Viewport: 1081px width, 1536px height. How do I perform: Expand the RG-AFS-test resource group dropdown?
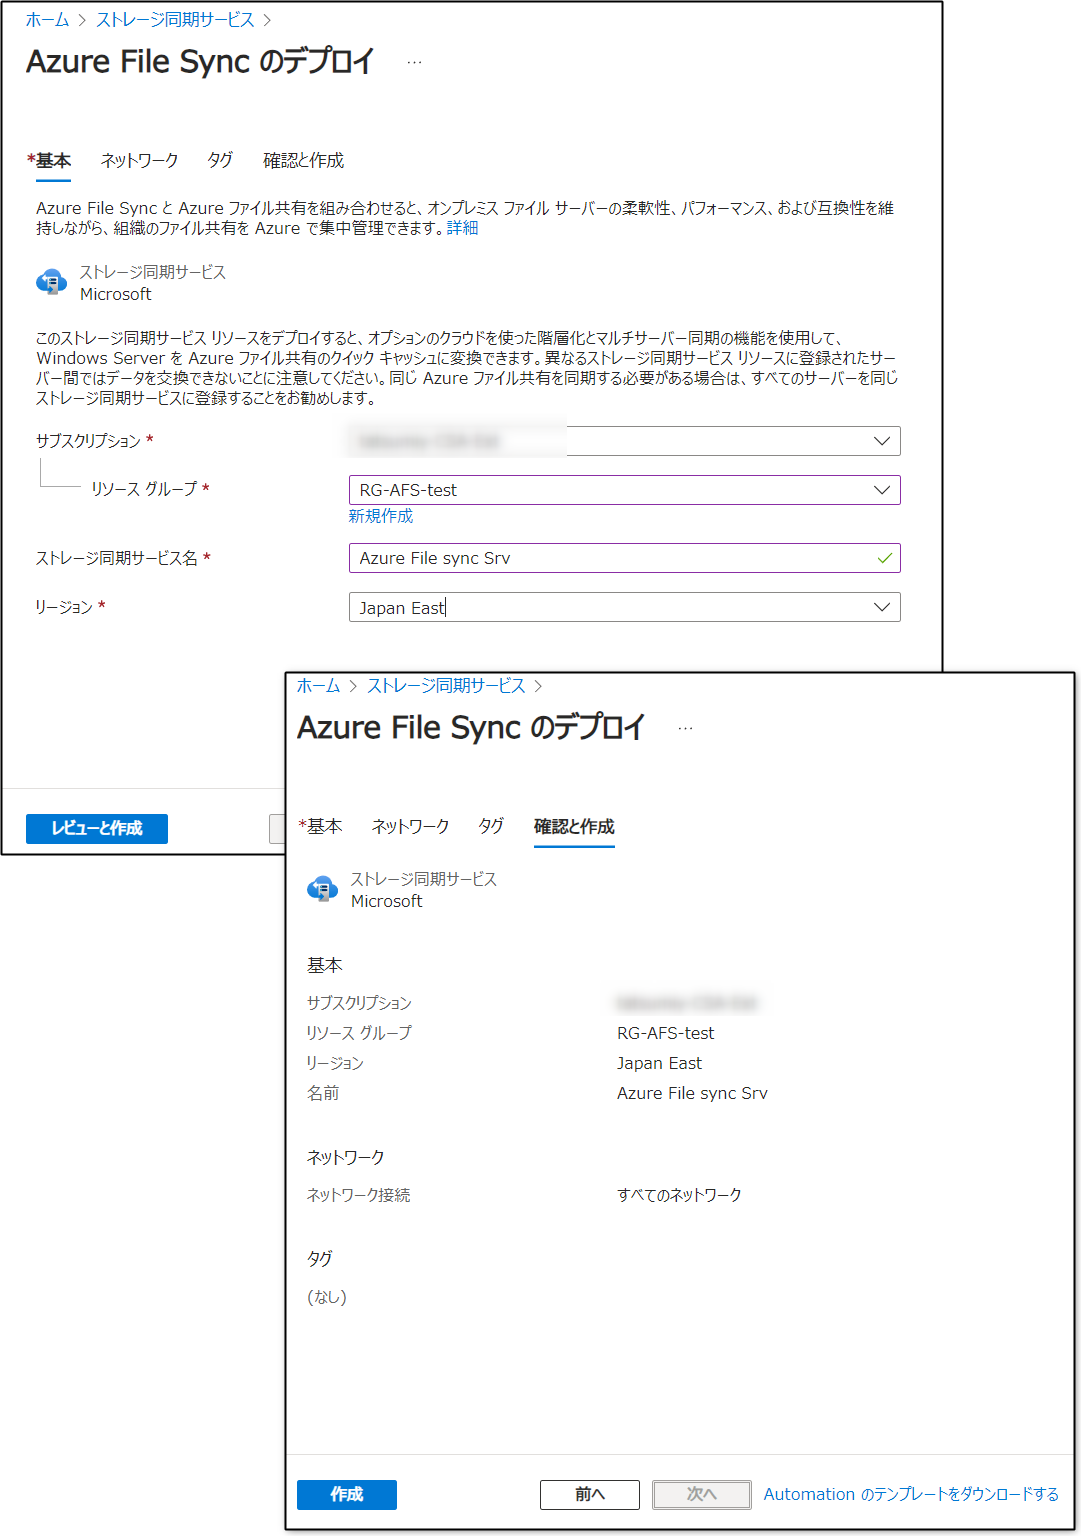(x=624, y=490)
